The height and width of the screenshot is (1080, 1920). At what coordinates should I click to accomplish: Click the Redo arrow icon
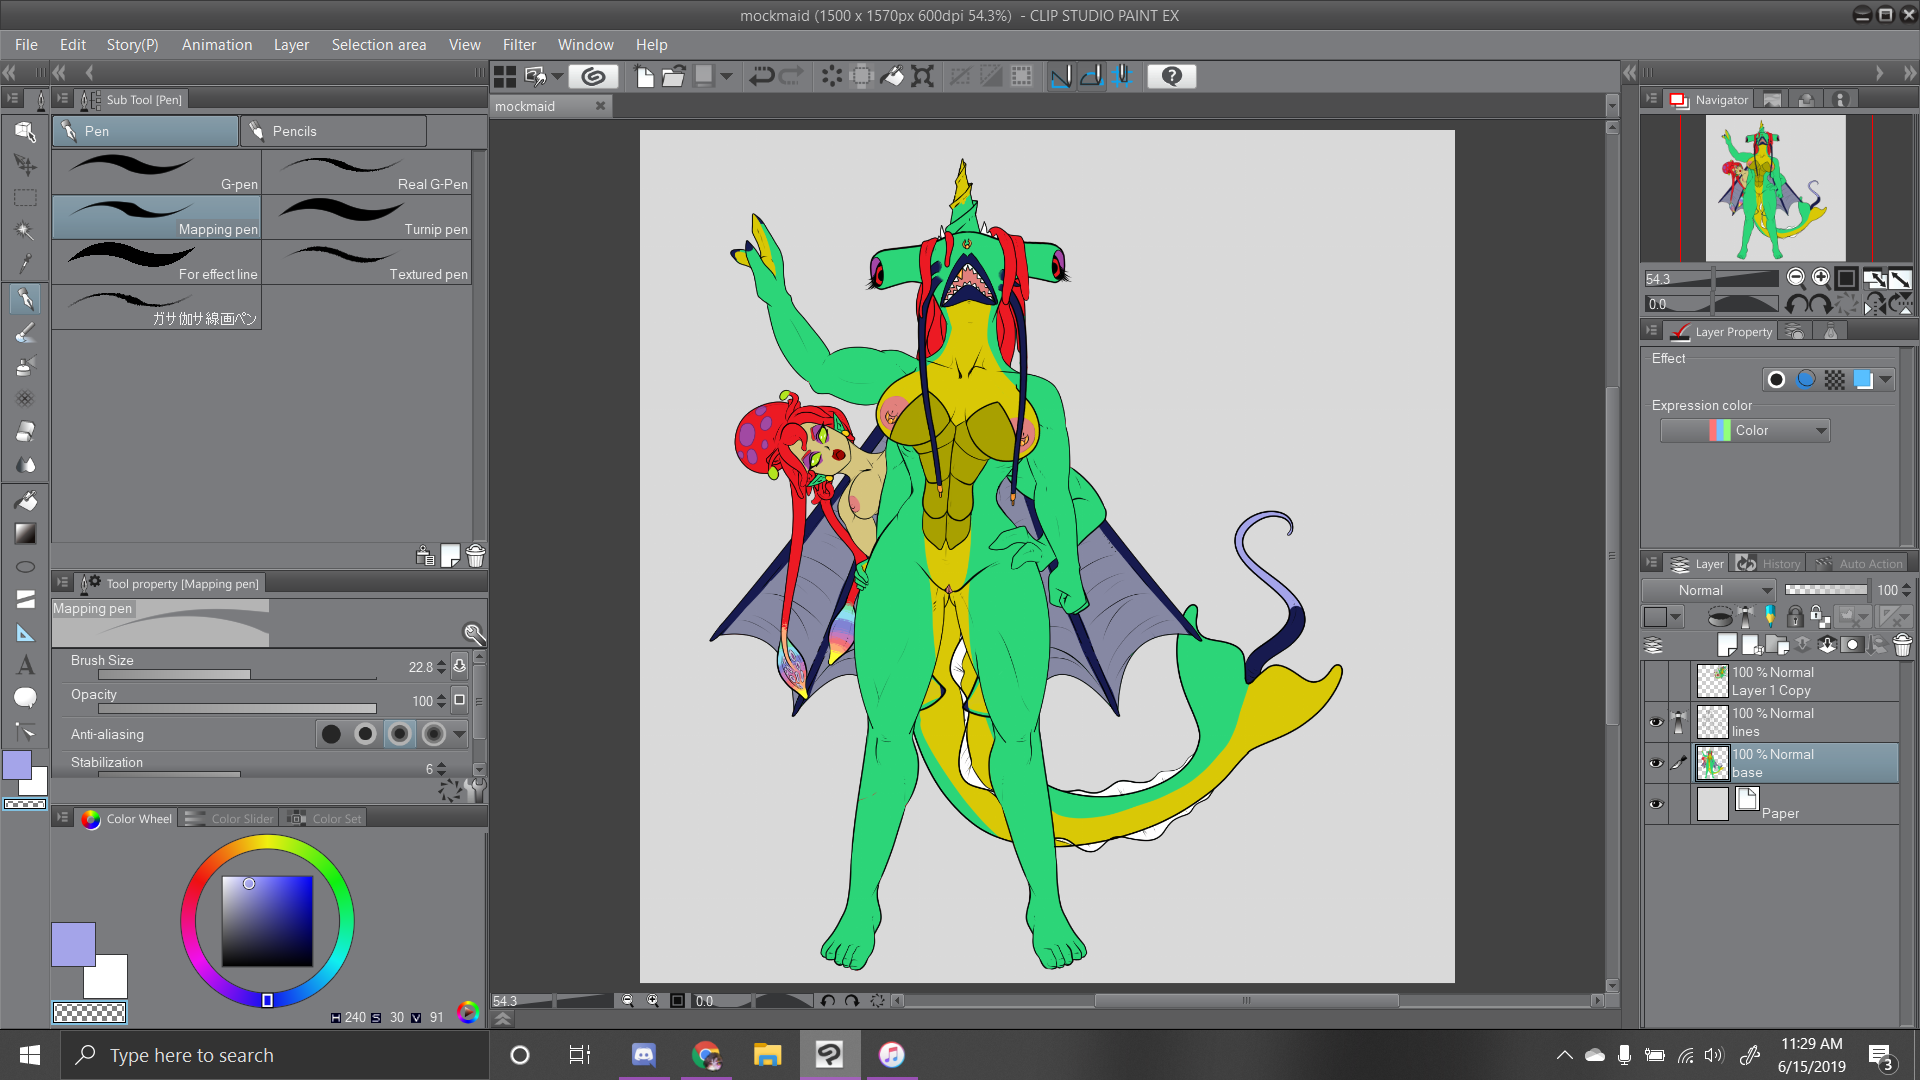(792, 76)
